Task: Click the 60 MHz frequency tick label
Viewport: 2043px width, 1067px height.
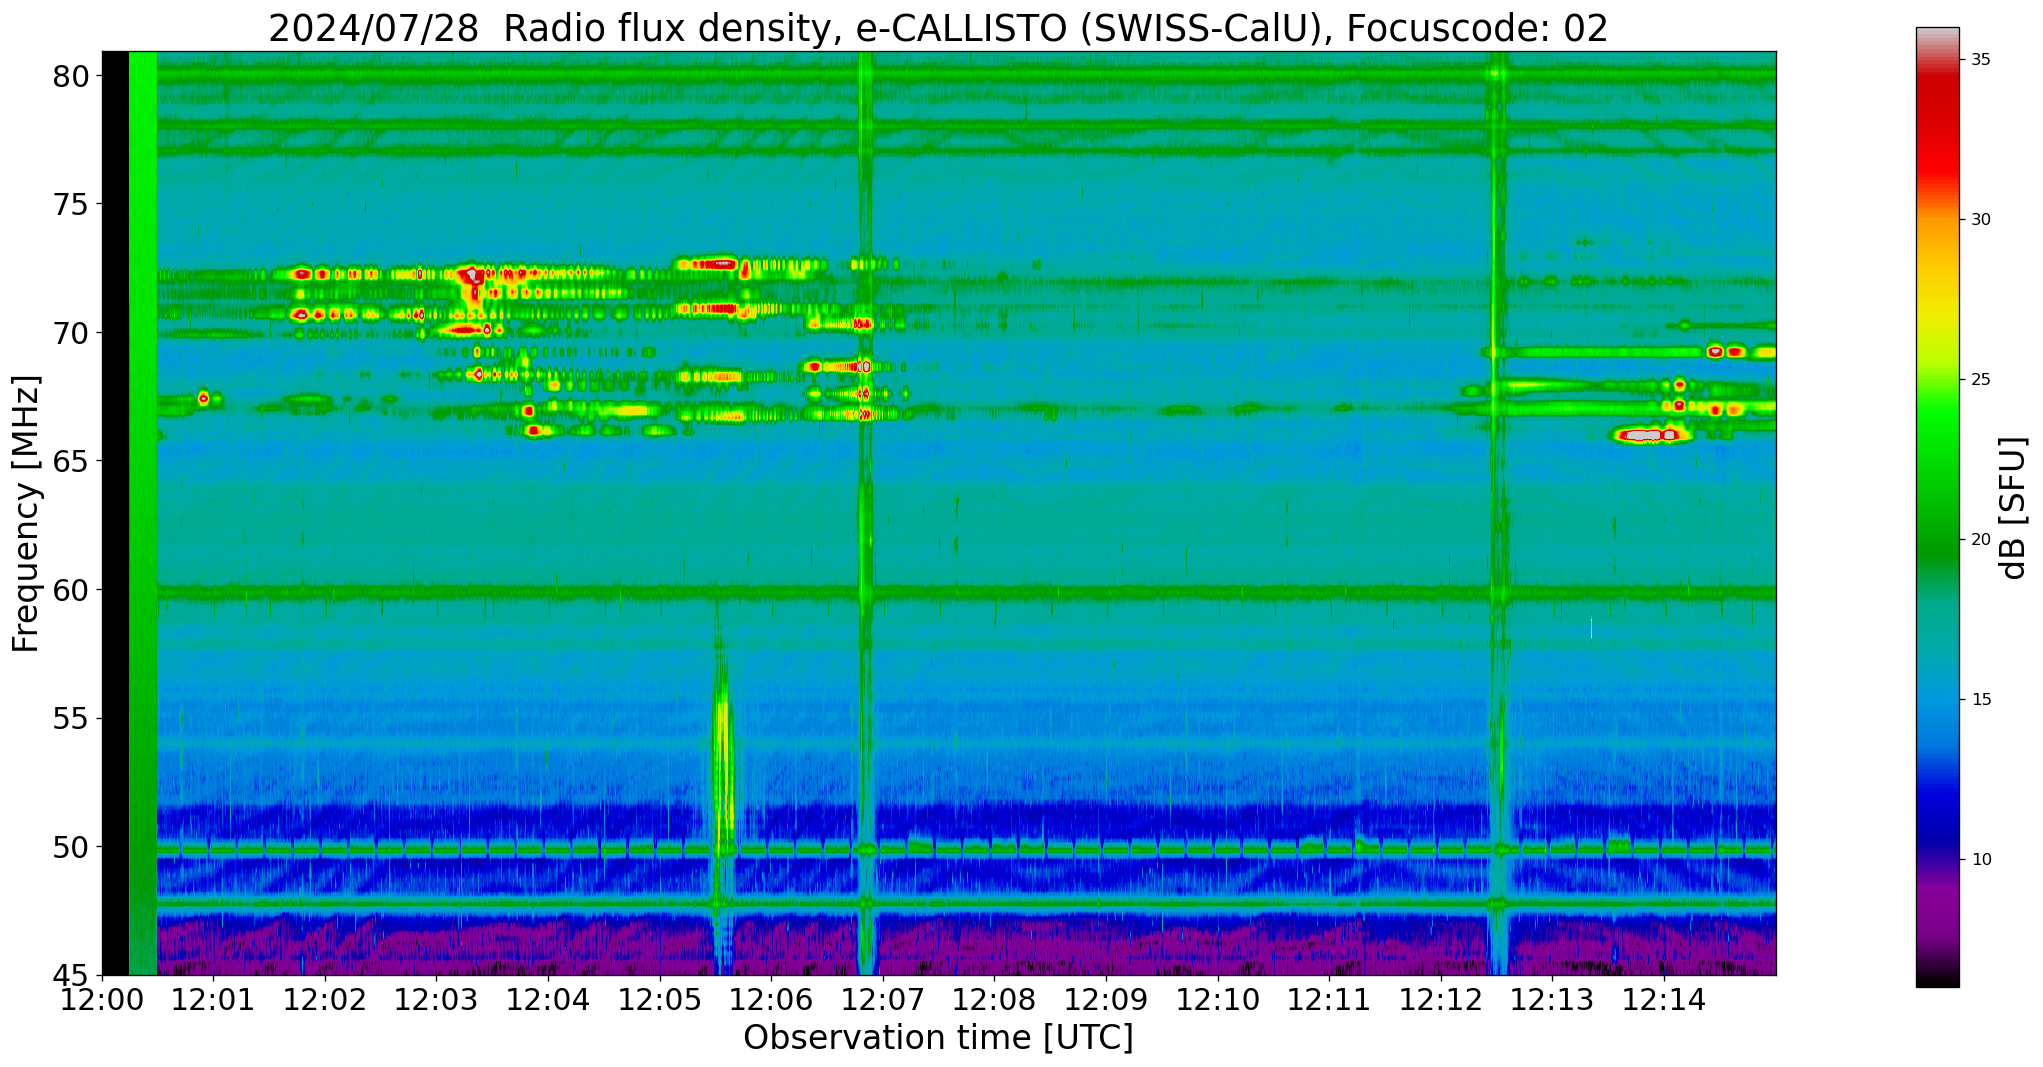Action: [70, 590]
